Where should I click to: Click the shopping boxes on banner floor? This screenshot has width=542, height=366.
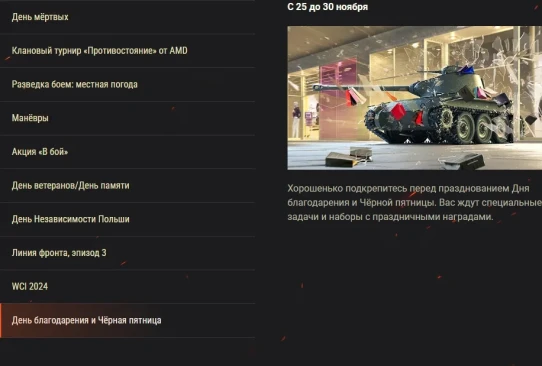(x=349, y=157)
